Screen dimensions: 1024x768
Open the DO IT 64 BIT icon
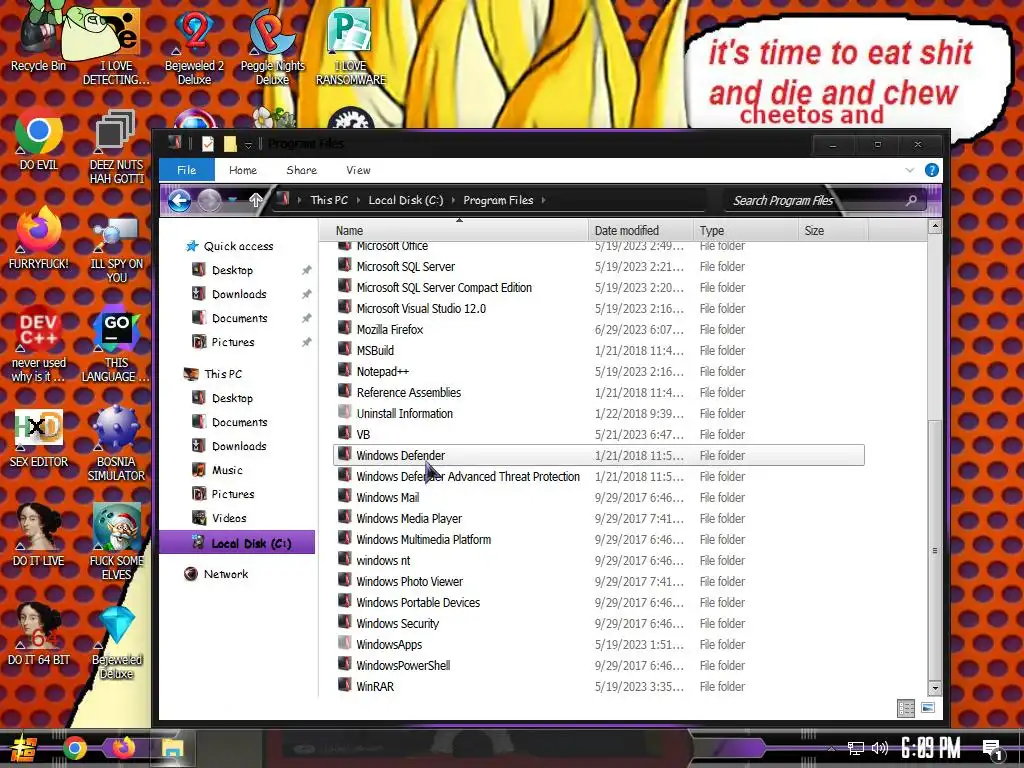pos(38,633)
